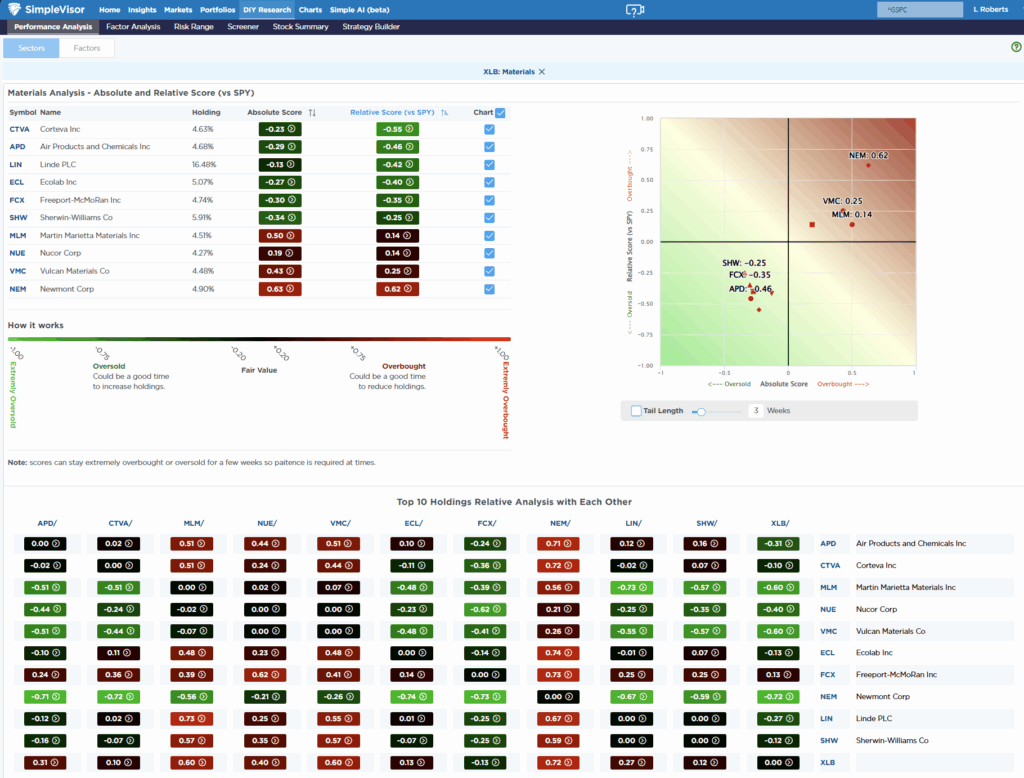This screenshot has height=778, width=1024.
Task: Click the green help question mark icon
Action: click(x=1016, y=47)
